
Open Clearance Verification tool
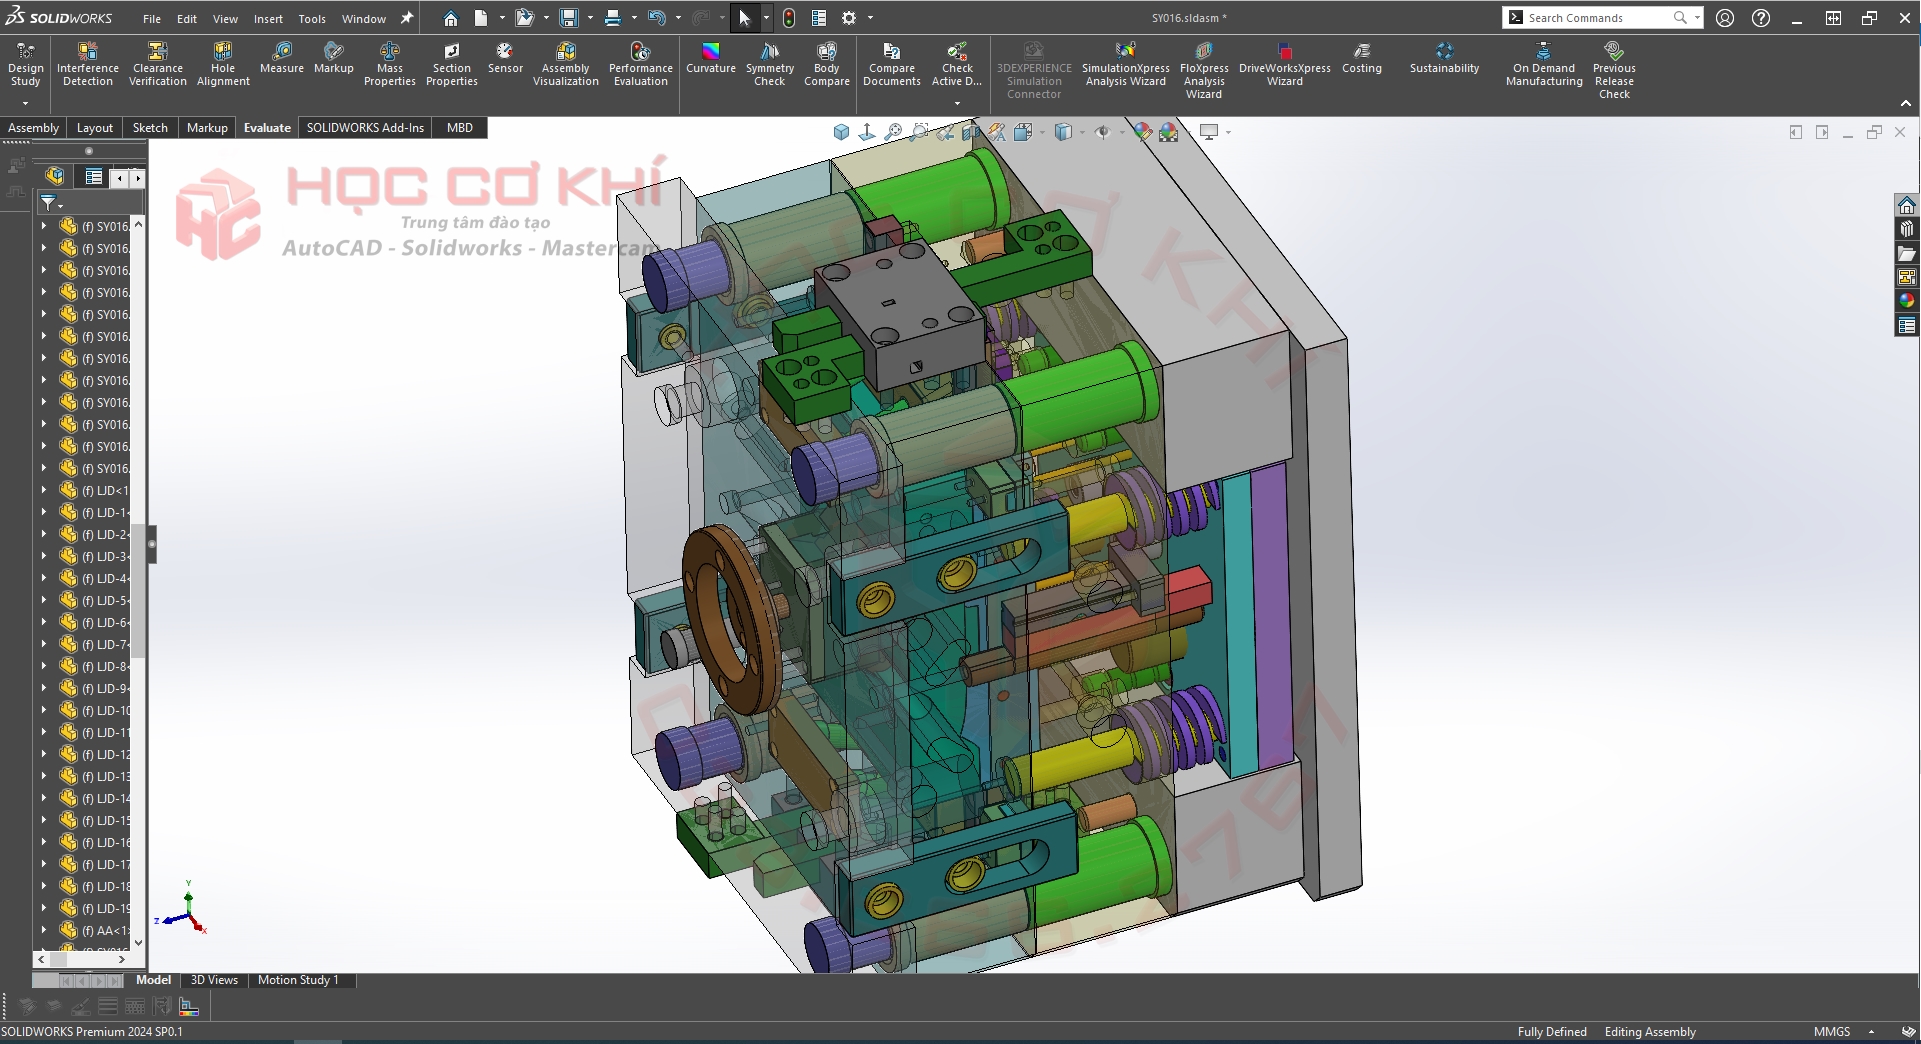click(157, 65)
